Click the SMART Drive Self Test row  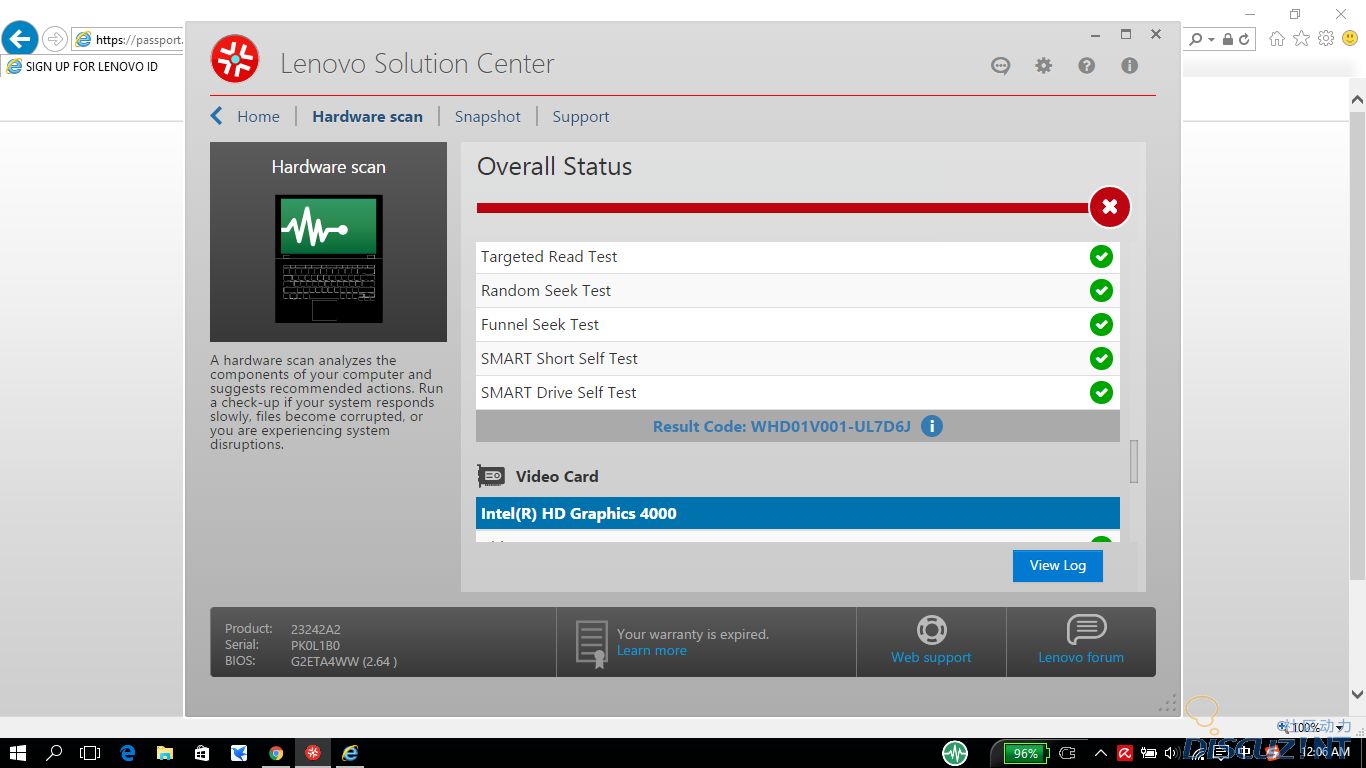798,393
